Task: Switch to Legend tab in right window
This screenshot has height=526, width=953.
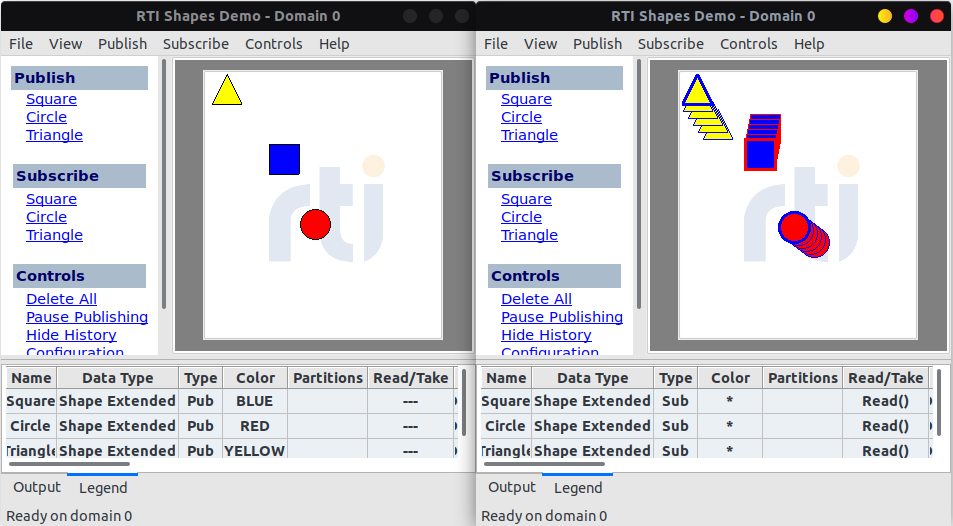Action: [x=577, y=488]
